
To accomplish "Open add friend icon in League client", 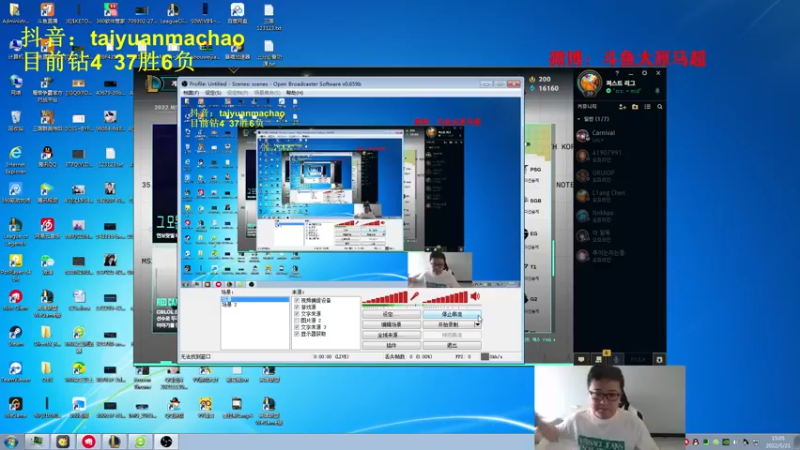I will 622,107.
